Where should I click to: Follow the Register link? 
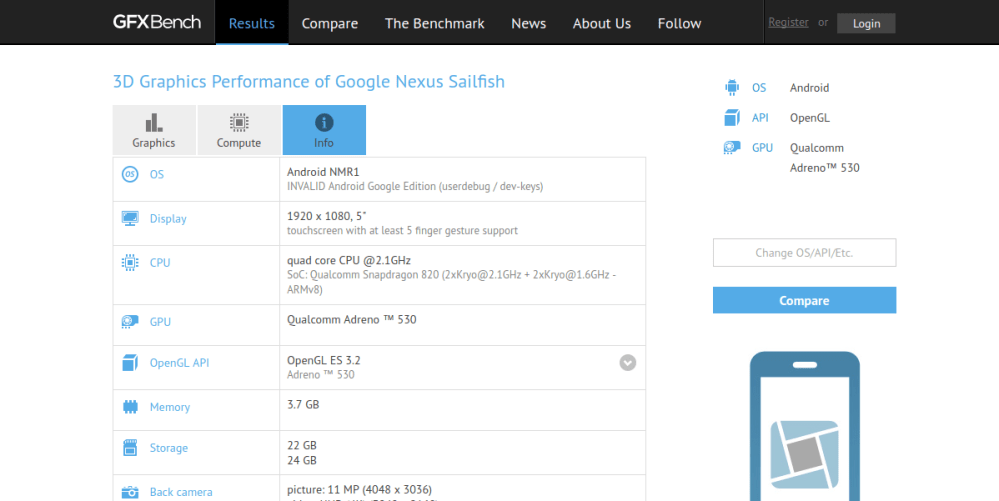788,23
